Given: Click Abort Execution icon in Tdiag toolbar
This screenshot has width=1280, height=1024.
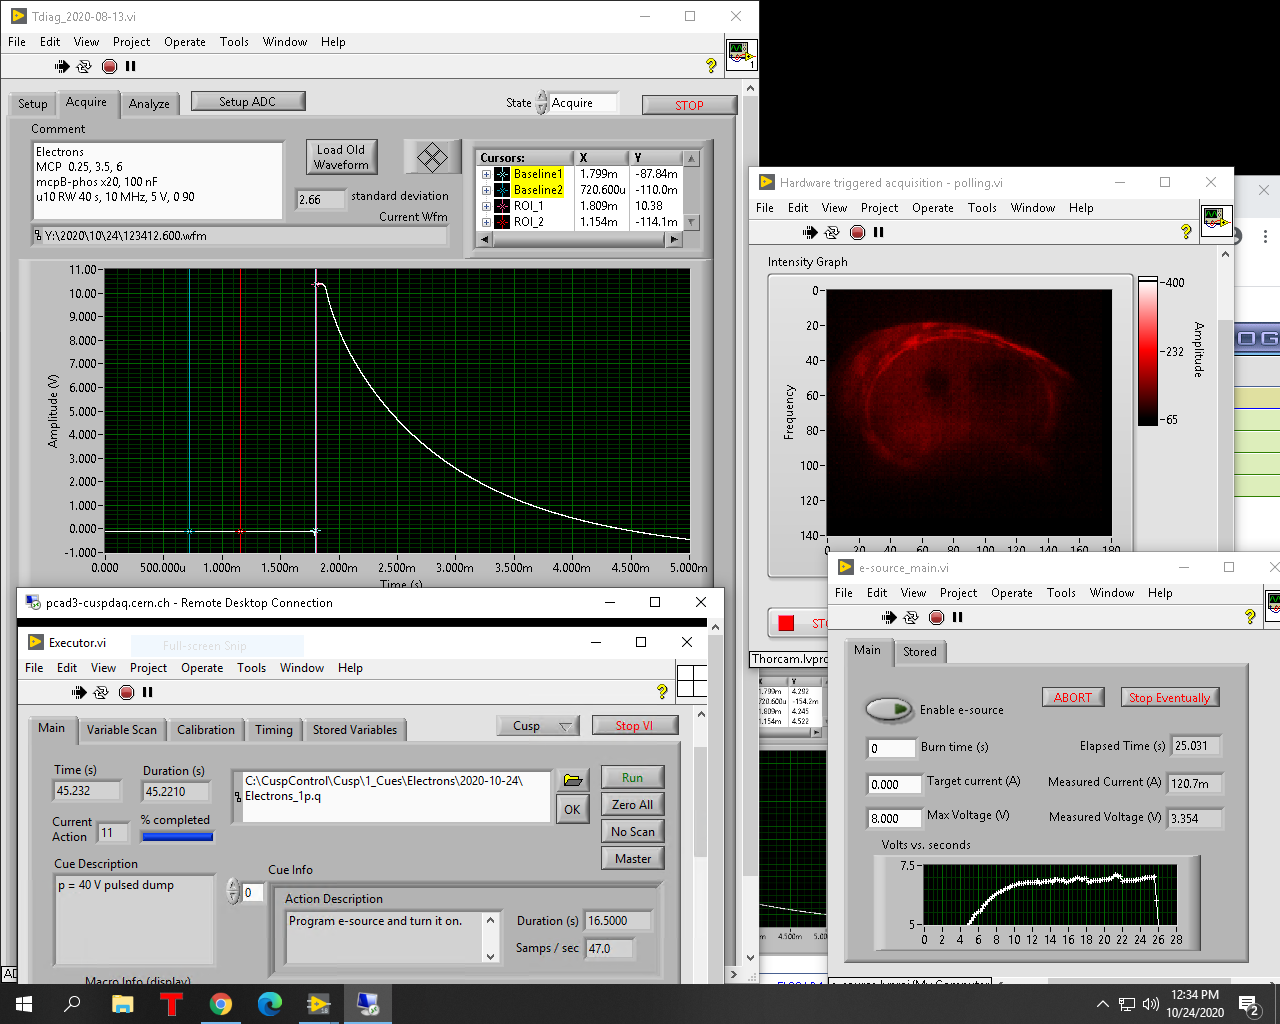Looking at the screenshot, I should tap(109, 66).
